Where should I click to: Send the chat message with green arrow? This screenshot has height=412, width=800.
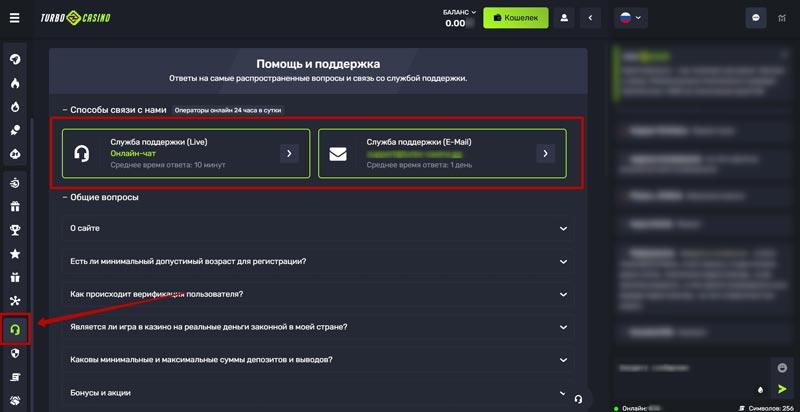click(x=782, y=390)
